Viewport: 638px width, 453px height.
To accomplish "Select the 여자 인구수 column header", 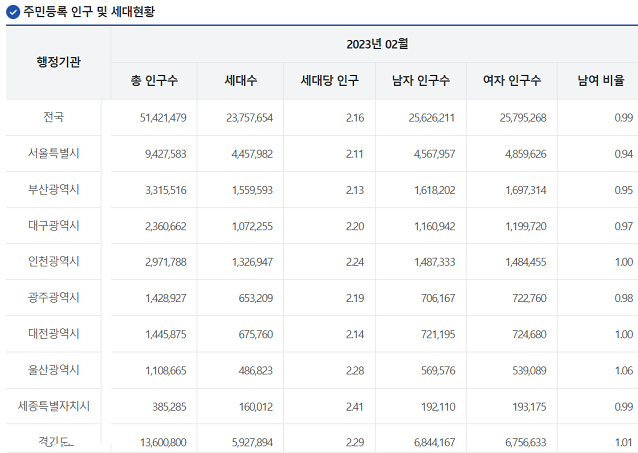I will tap(511, 81).
